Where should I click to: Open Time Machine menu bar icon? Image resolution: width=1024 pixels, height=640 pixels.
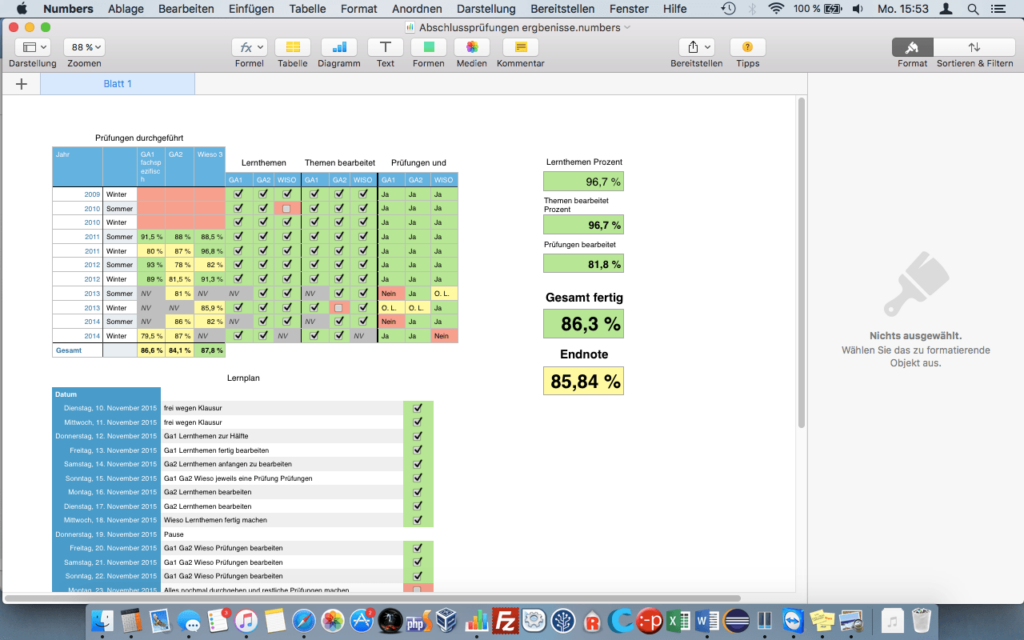[728, 9]
